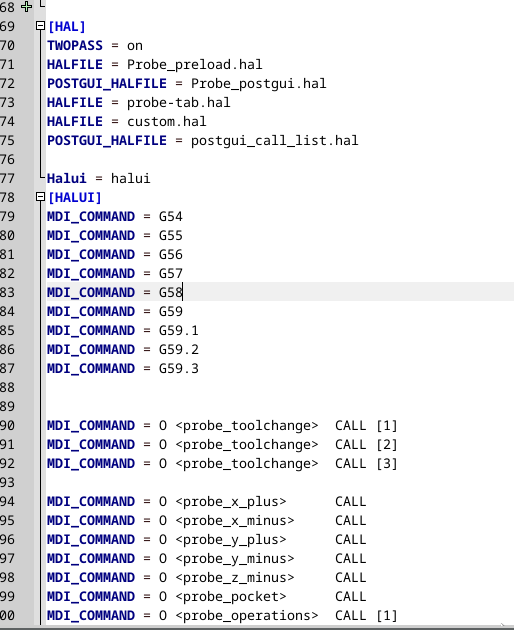Collapse the [HAL] section fold marker
This screenshot has height=630, width=514.
point(40,26)
